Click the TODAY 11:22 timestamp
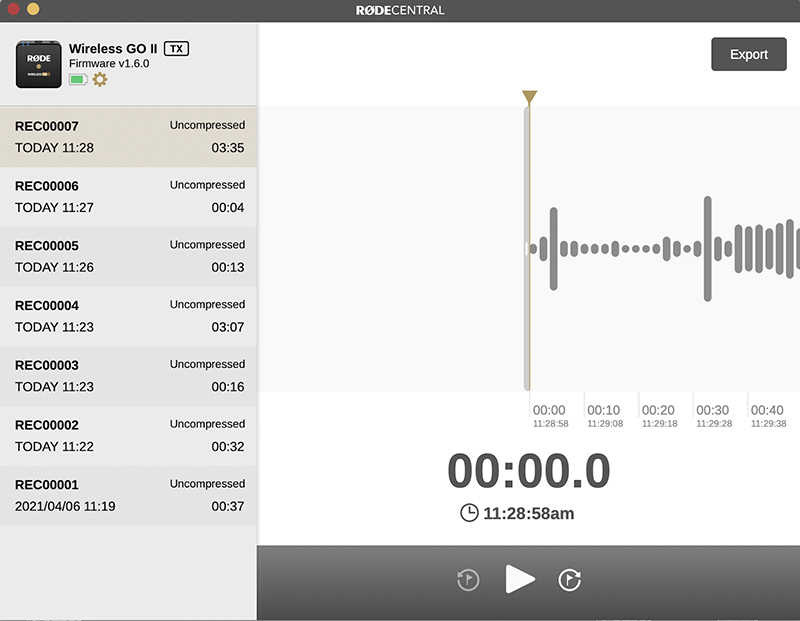800x621 pixels. pos(54,446)
